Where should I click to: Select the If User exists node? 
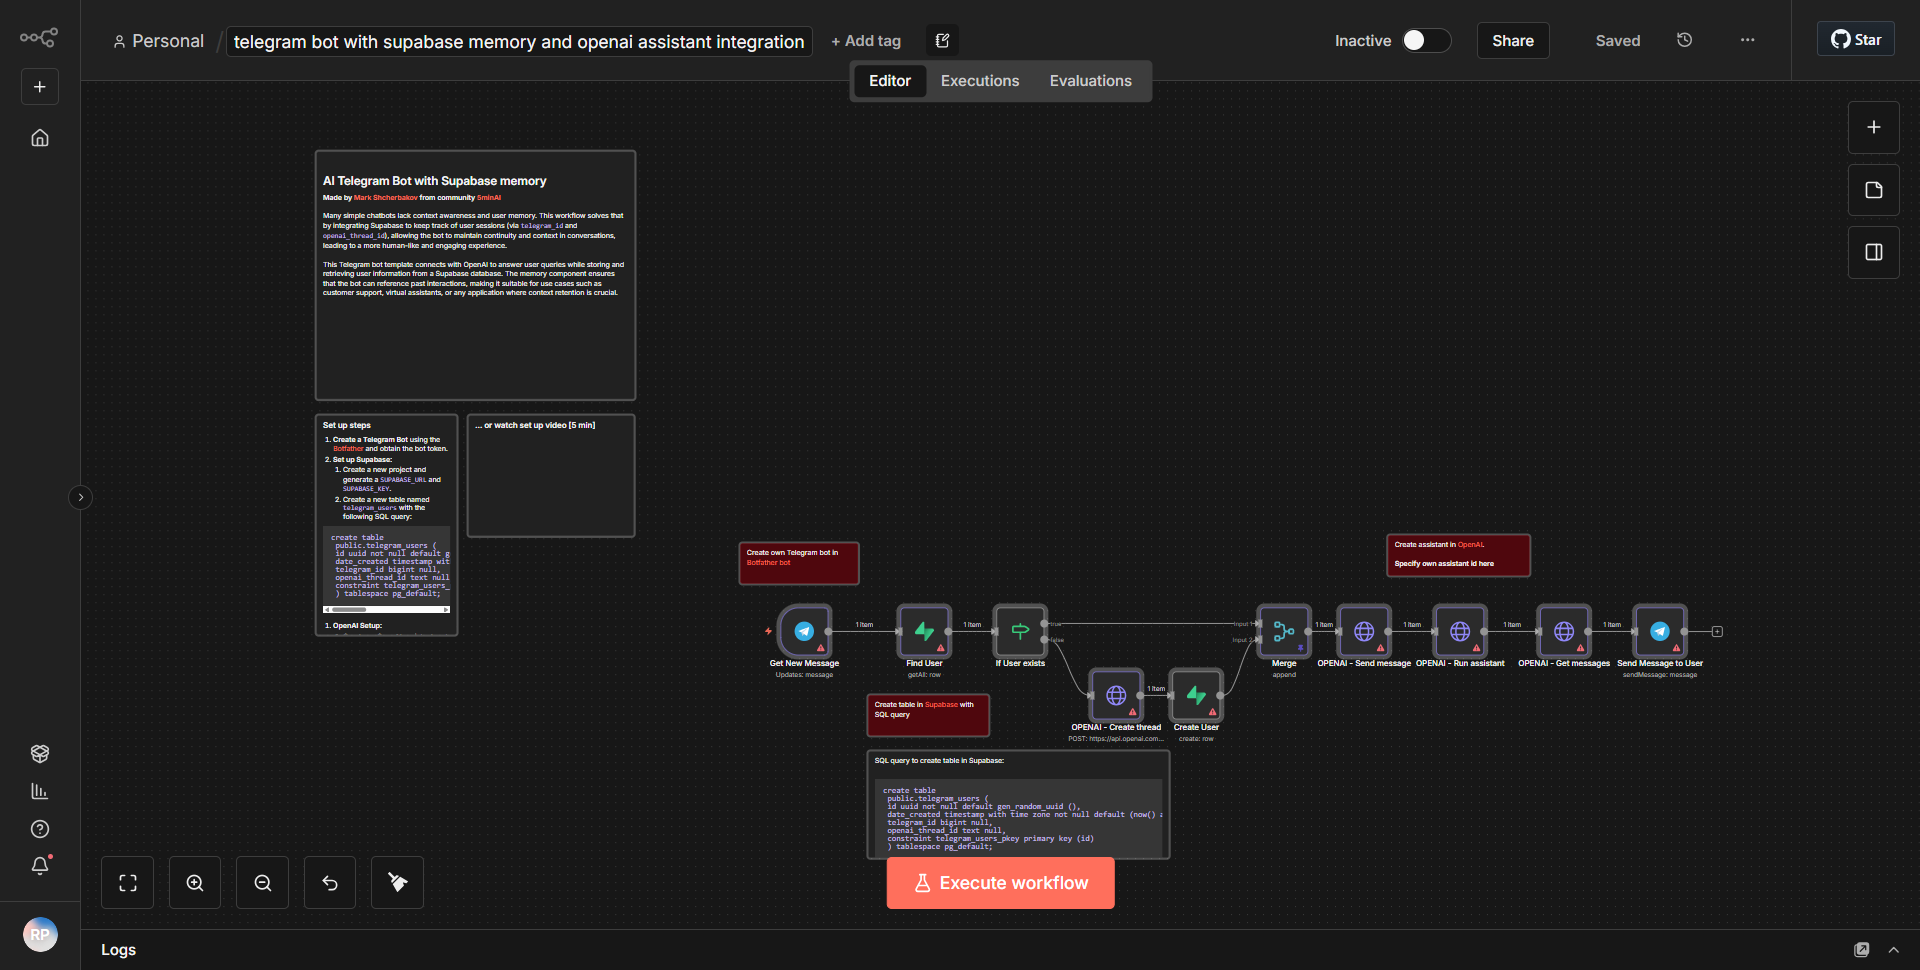(x=1020, y=631)
